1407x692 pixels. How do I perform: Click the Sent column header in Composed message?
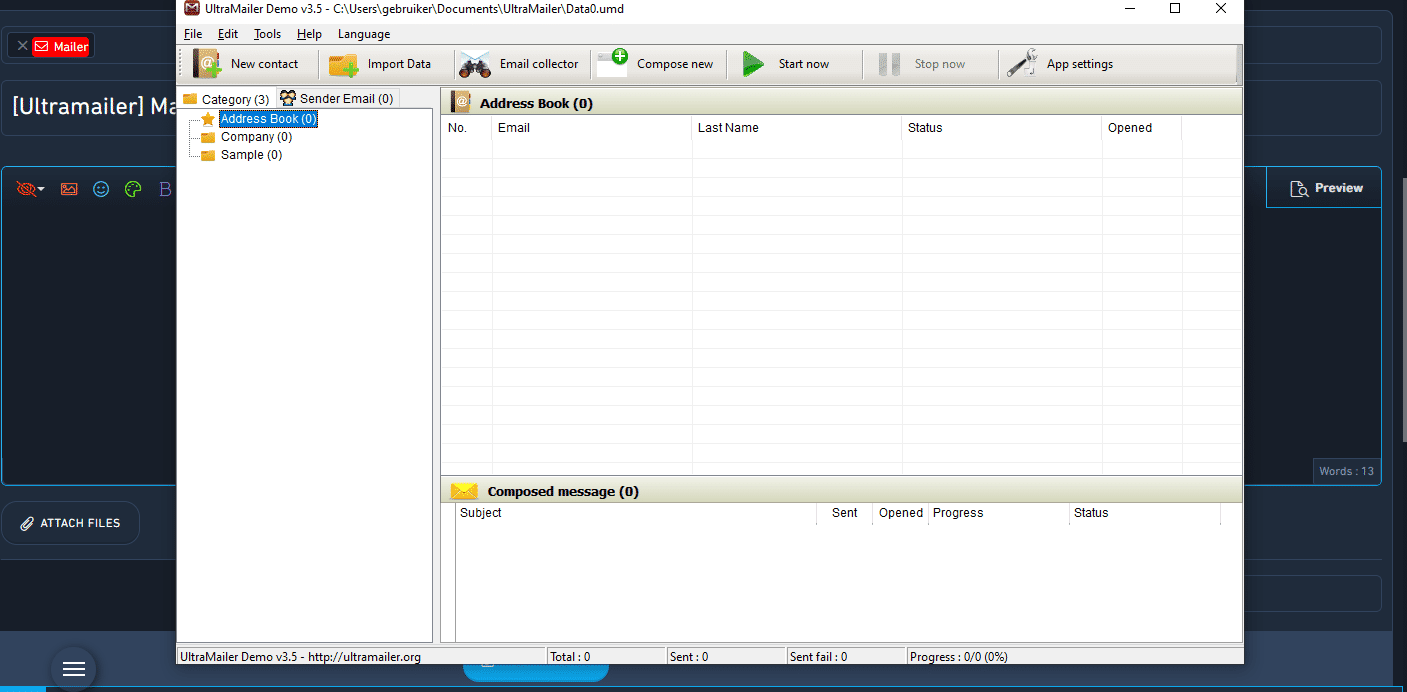845,513
